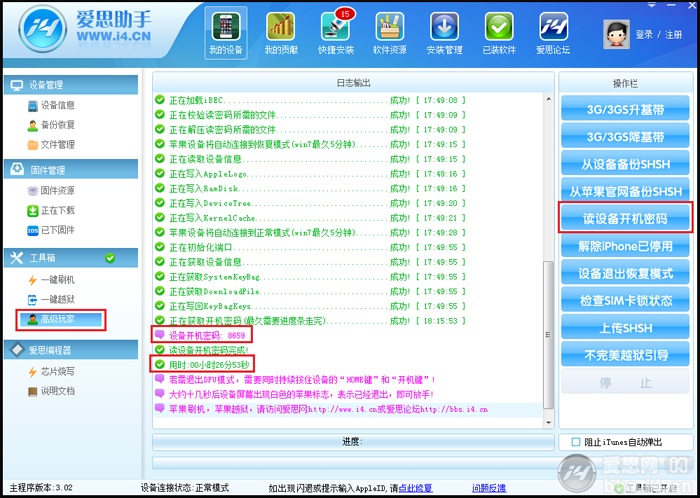Click the 读设备开机密码 button
Image resolution: width=700 pixels, height=498 pixels.
pyautogui.click(x=625, y=219)
